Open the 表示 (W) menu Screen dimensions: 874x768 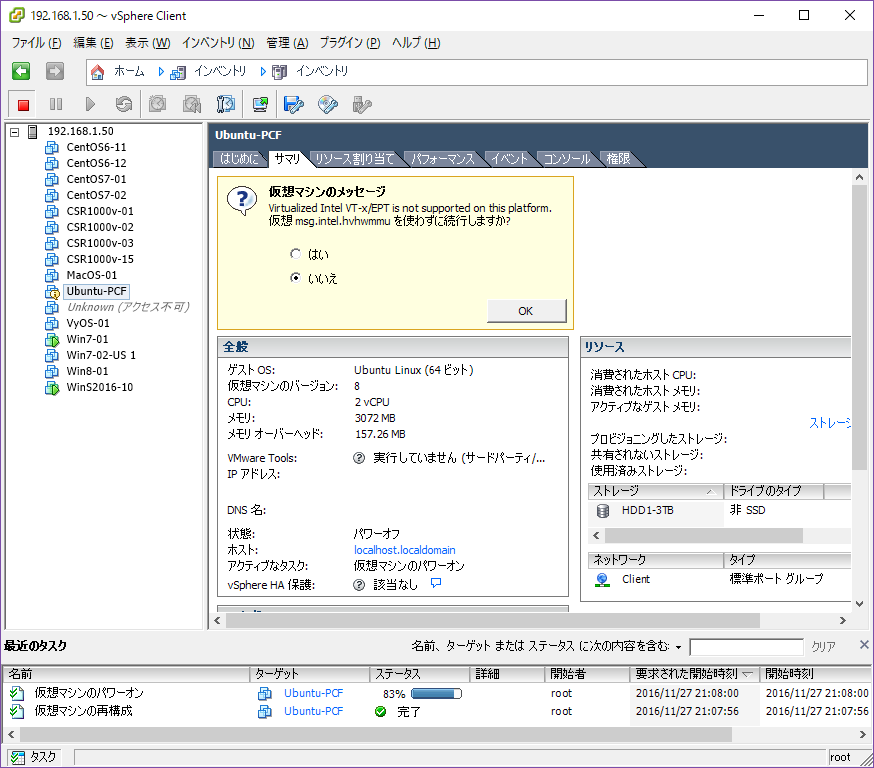point(147,43)
